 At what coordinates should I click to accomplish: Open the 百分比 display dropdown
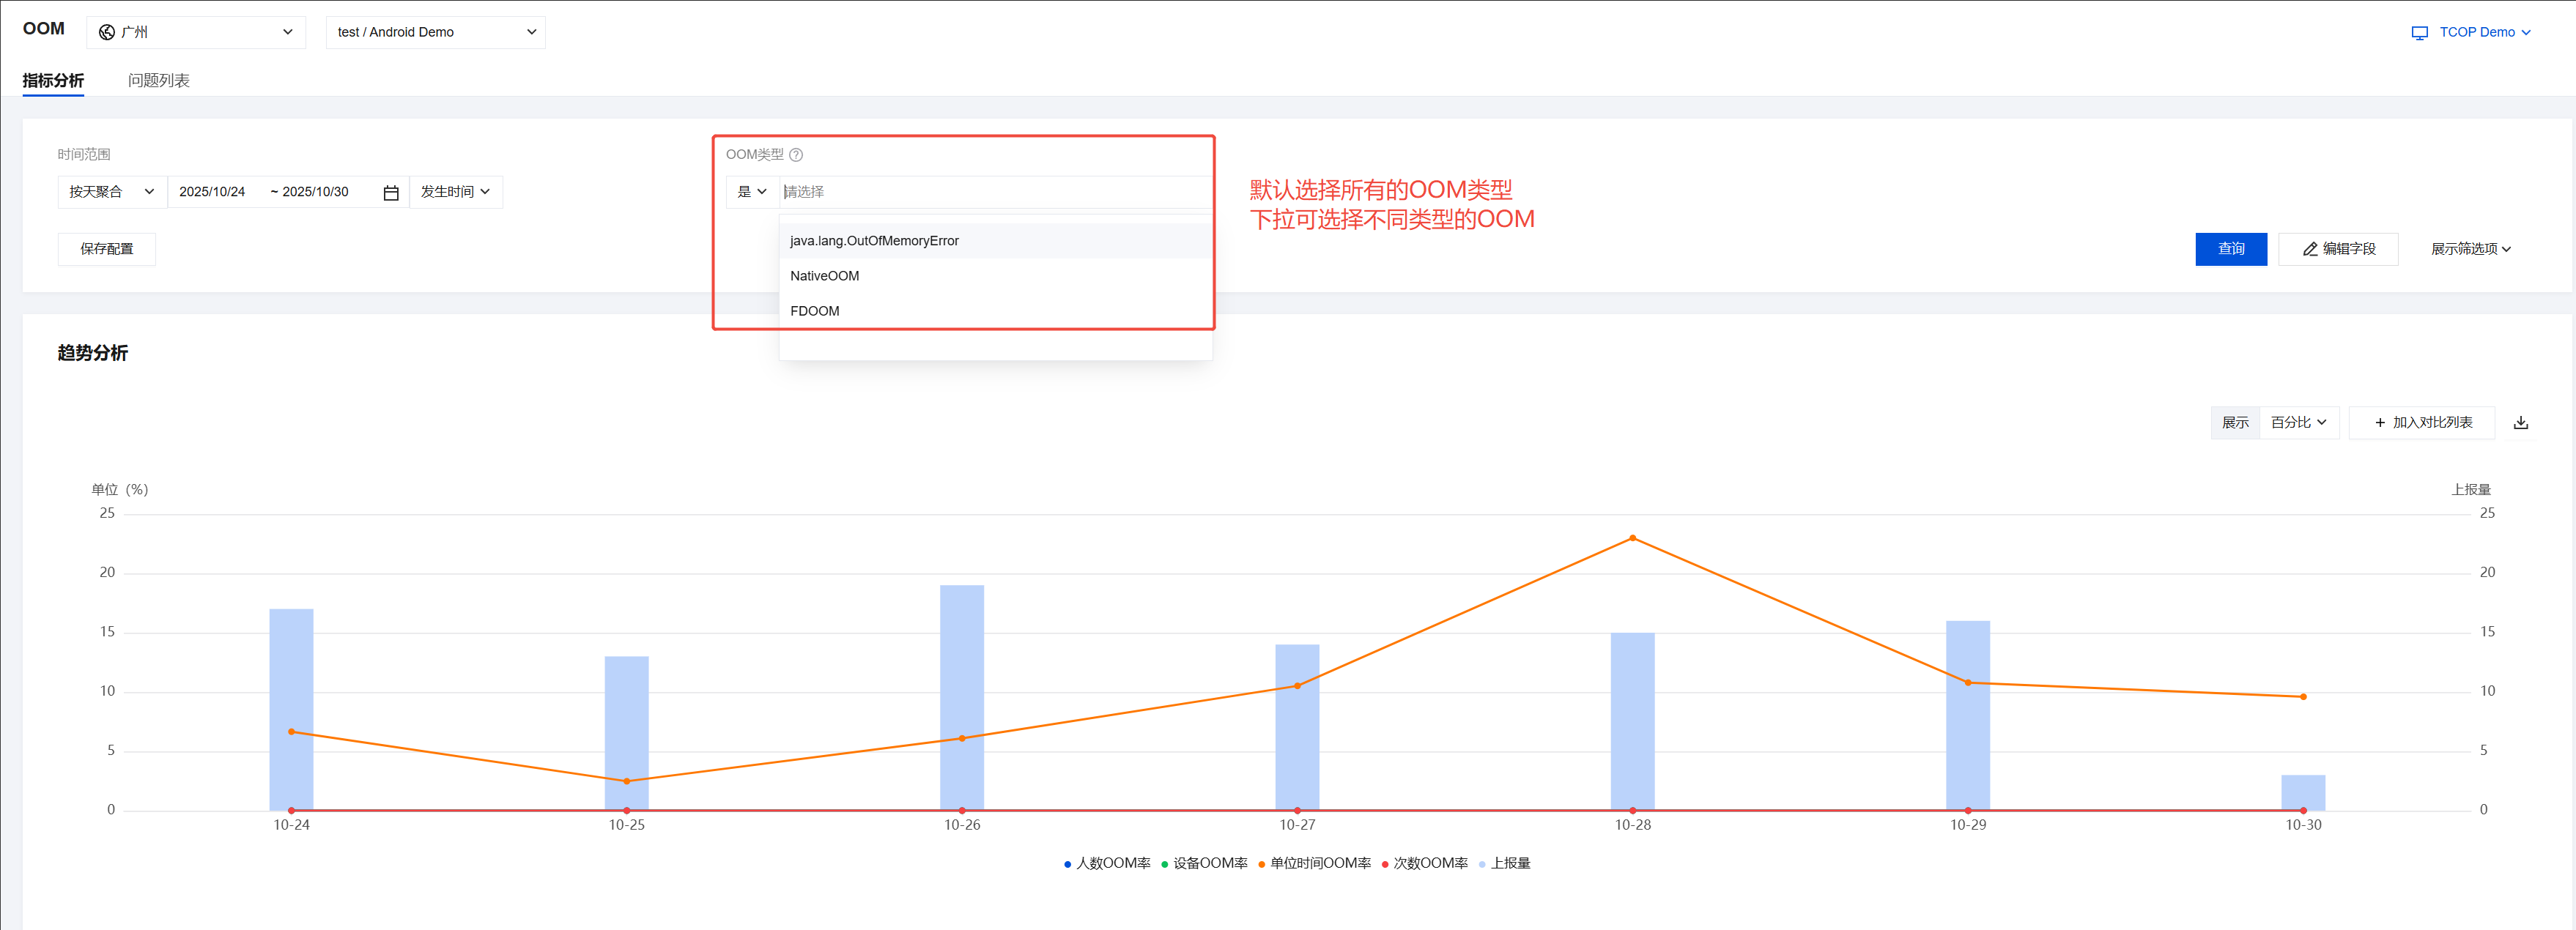click(x=2298, y=423)
